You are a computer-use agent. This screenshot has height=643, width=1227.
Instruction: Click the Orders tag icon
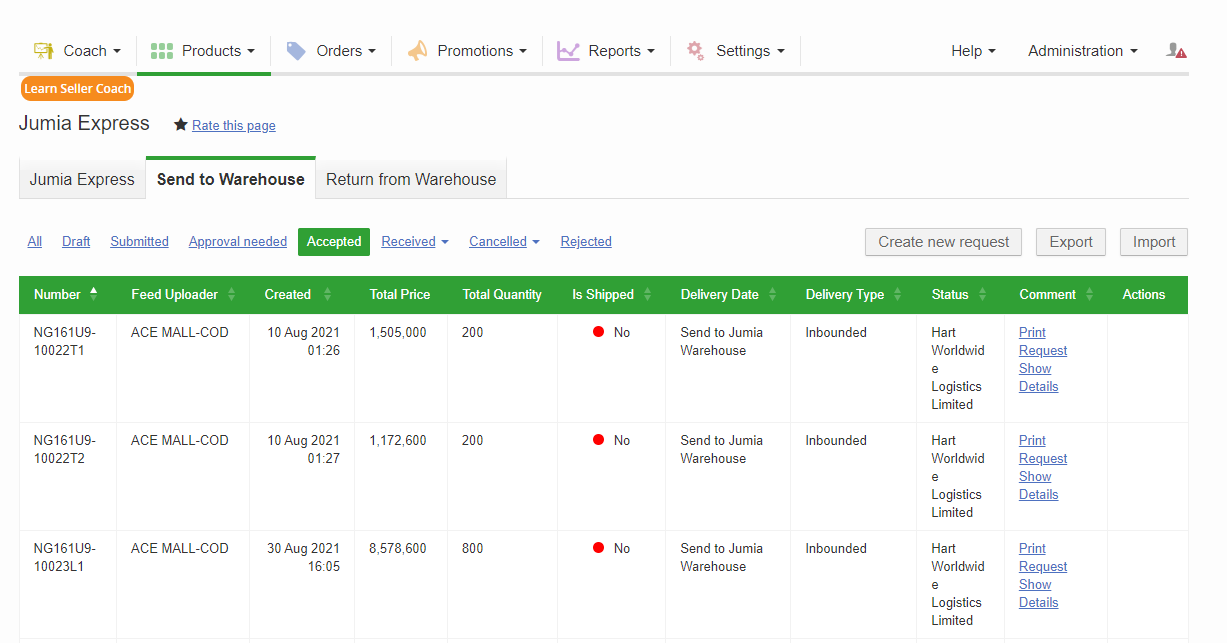point(296,51)
